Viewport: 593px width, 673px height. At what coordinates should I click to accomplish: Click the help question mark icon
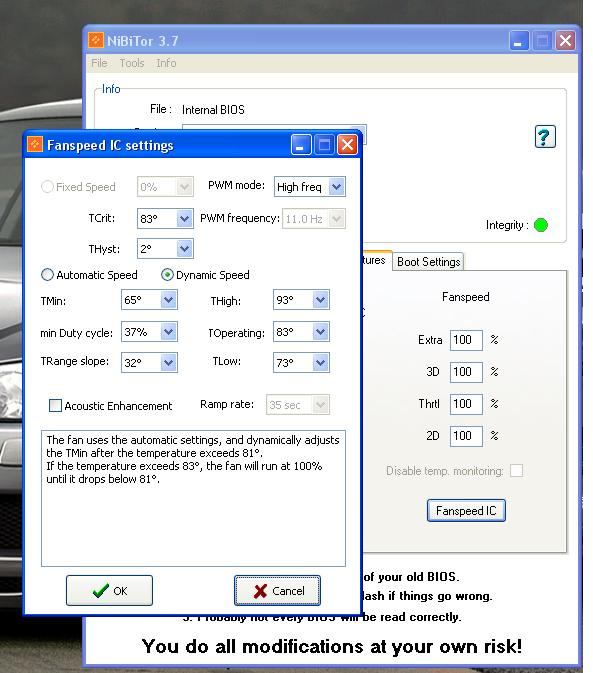tap(545, 136)
